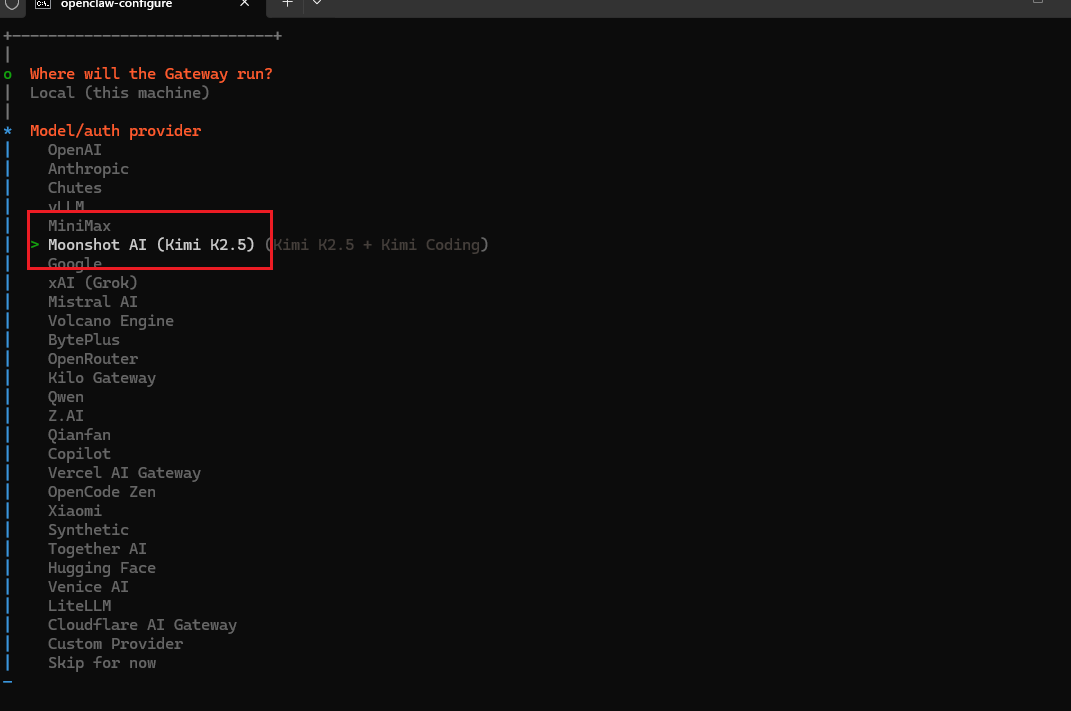The image size is (1071, 711).
Task: Select the Xiaomi provider
Action: coord(74,511)
